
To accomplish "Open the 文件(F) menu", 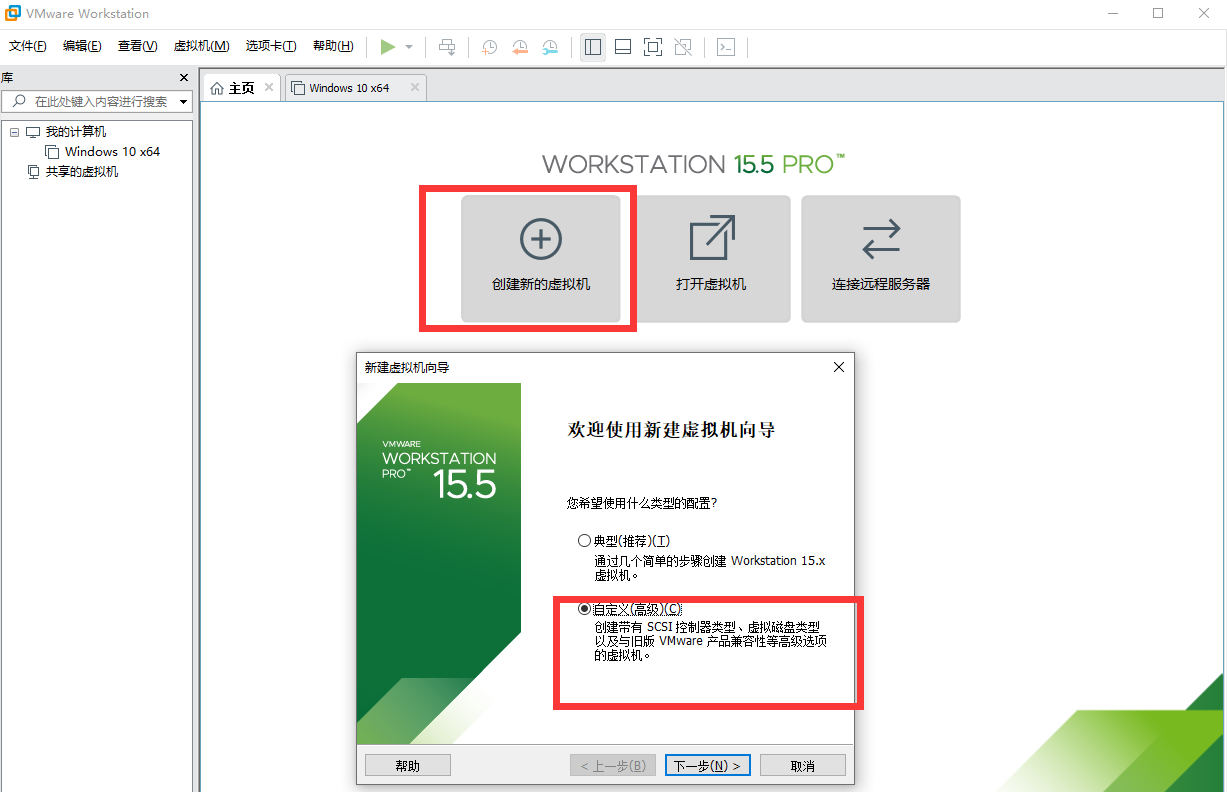I will tap(28, 46).
